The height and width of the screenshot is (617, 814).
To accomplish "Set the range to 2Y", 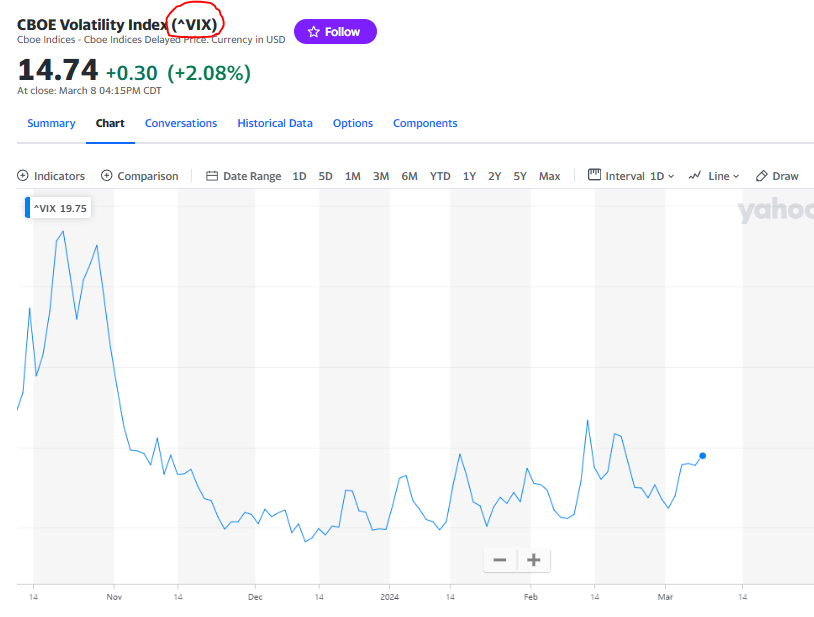I will click(495, 176).
